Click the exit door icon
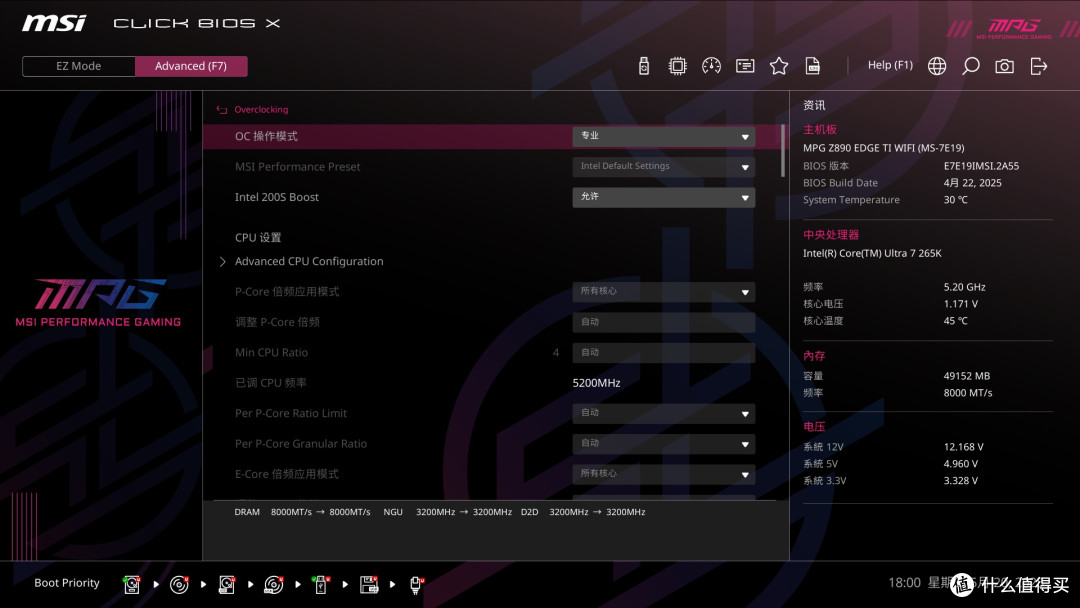Viewport: 1080px width, 608px height. click(x=1039, y=66)
